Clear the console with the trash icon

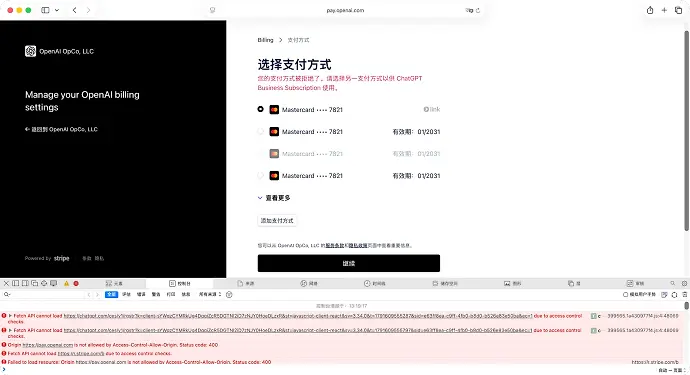click(684, 294)
